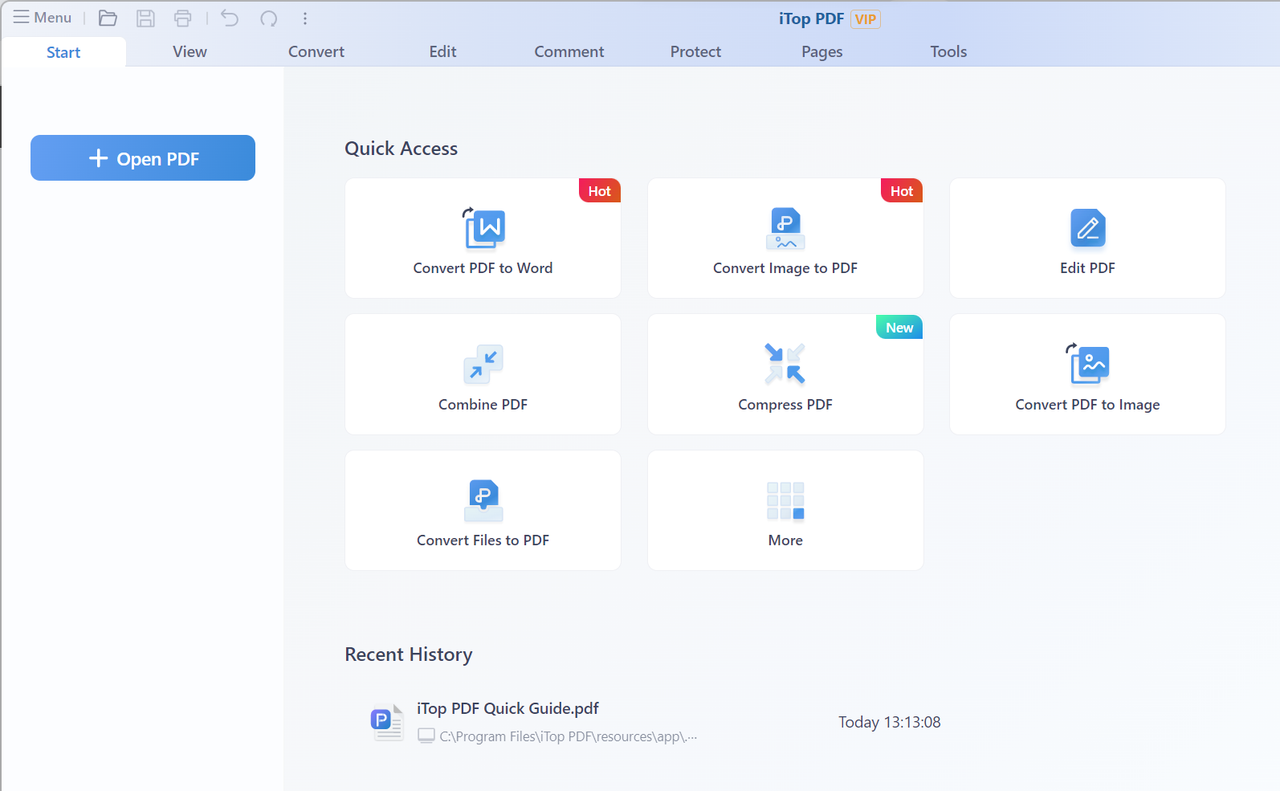This screenshot has height=791, width=1280.
Task: Click the PDF file icon in Recent History
Action: 386,722
